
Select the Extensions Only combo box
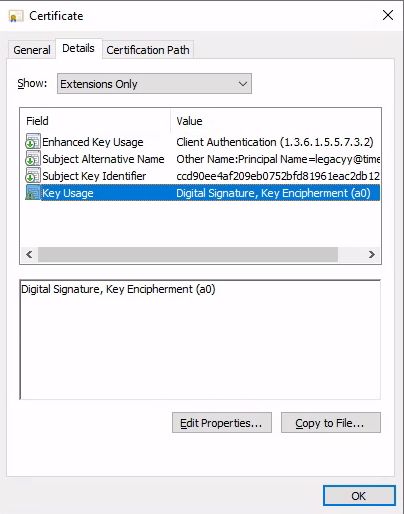click(x=154, y=84)
